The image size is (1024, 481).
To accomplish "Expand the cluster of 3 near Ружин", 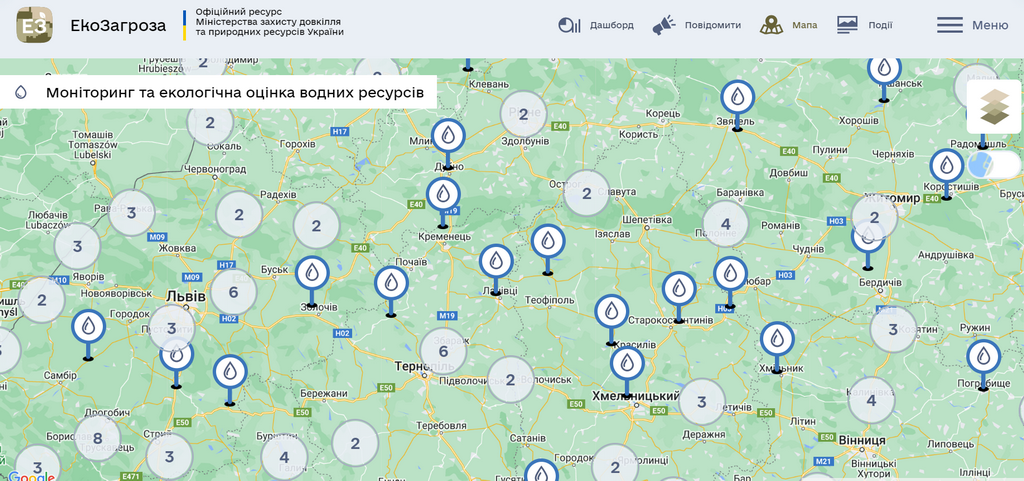I will [893, 330].
